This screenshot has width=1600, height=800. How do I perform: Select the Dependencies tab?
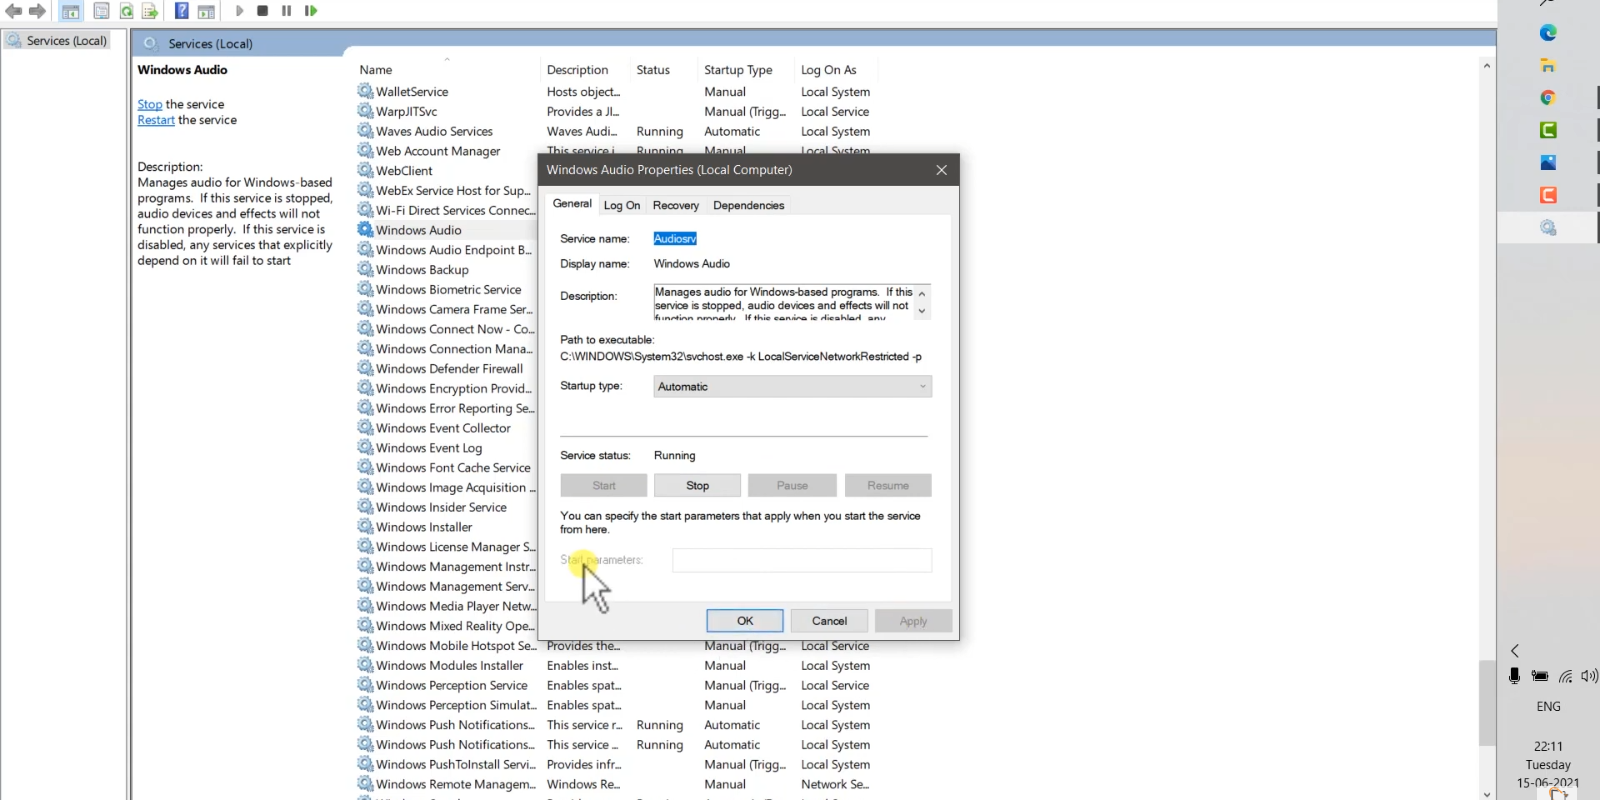click(x=748, y=205)
